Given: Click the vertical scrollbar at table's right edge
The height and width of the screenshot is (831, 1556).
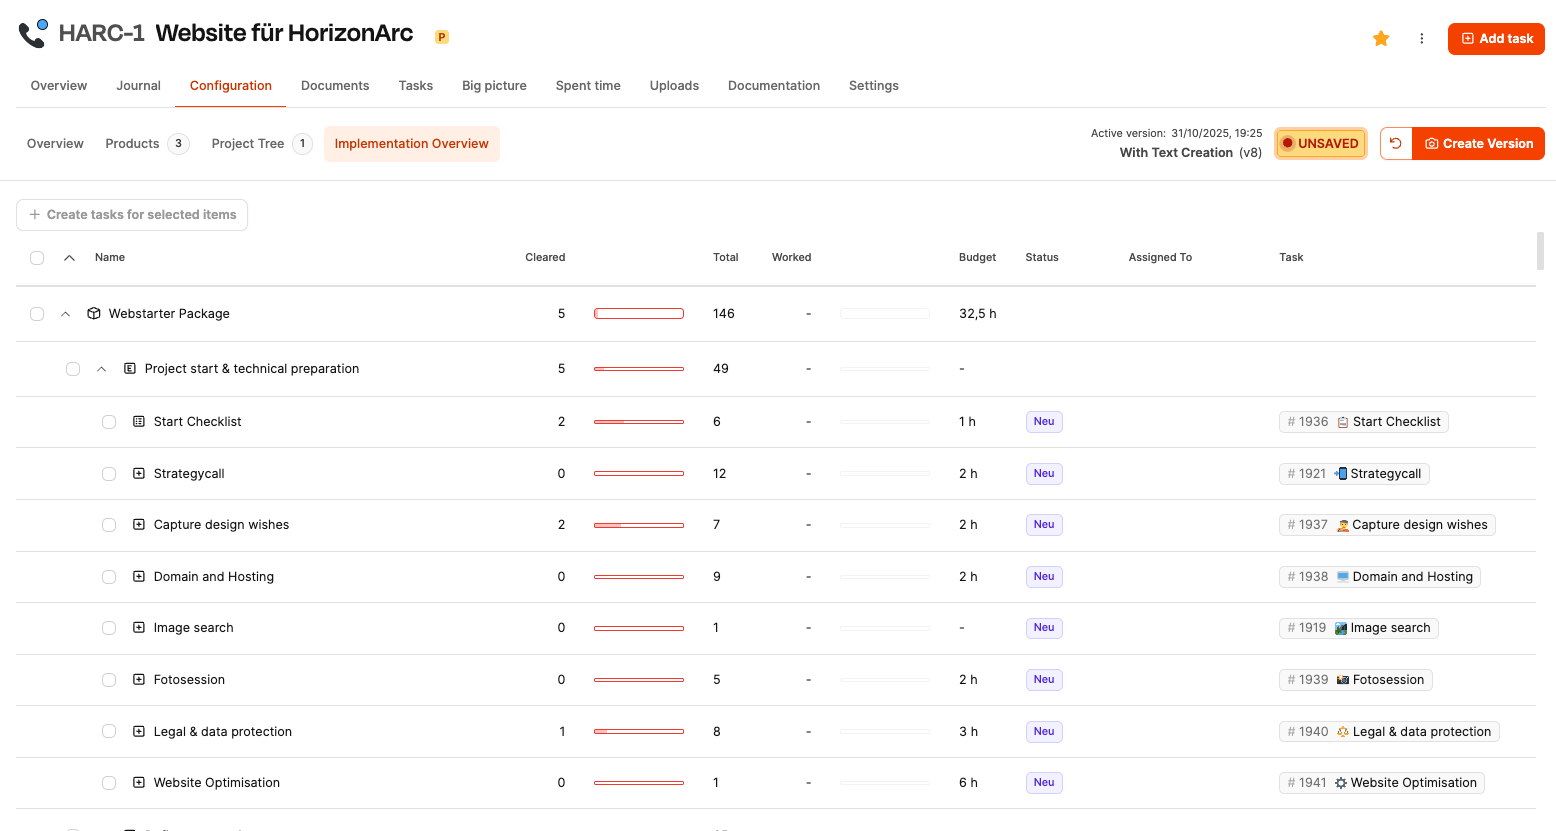Looking at the screenshot, I should (x=1540, y=251).
